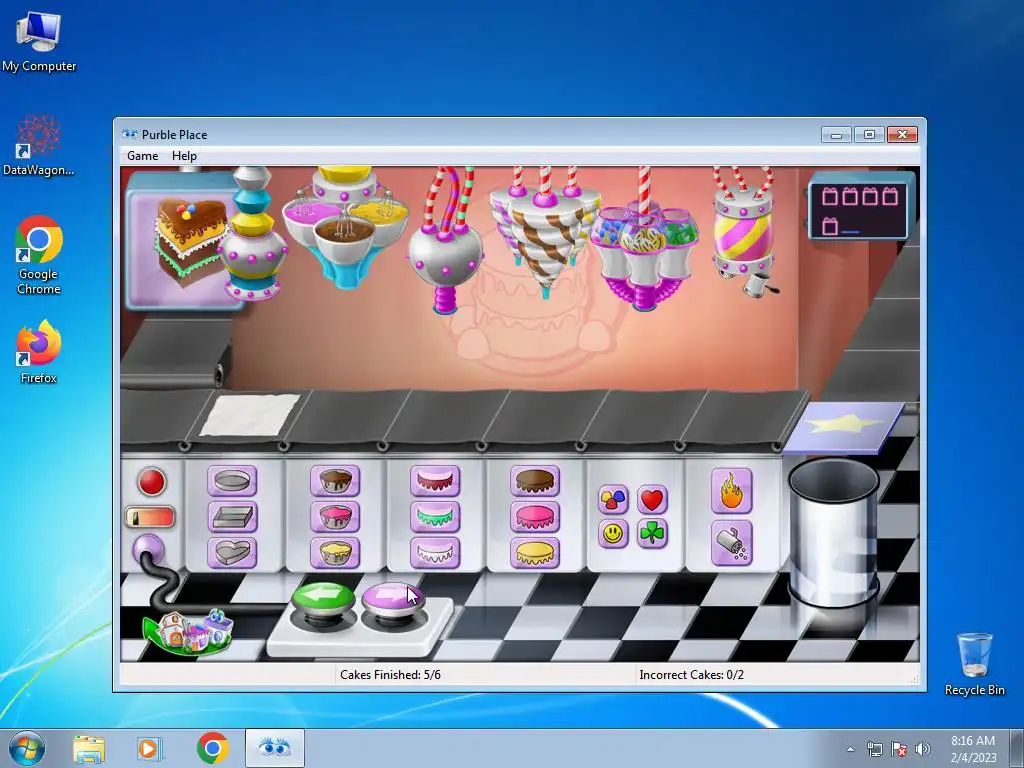
Task: Click the taskbar clock
Action: [x=973, y=749]
